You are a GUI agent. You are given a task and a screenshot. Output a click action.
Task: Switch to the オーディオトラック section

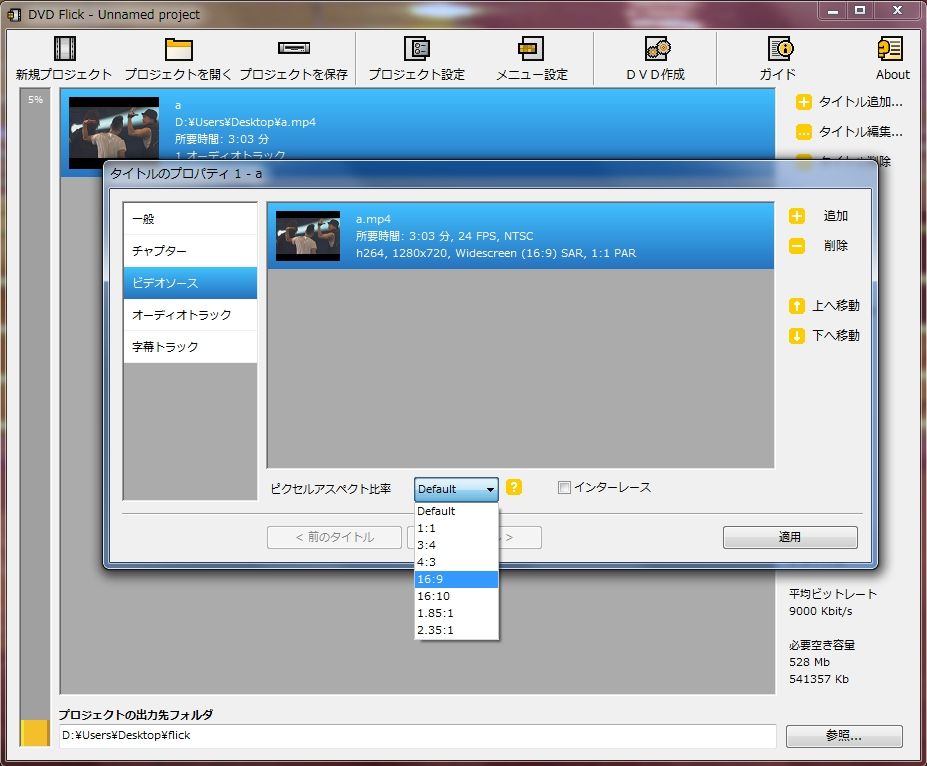tap(190, 315)
